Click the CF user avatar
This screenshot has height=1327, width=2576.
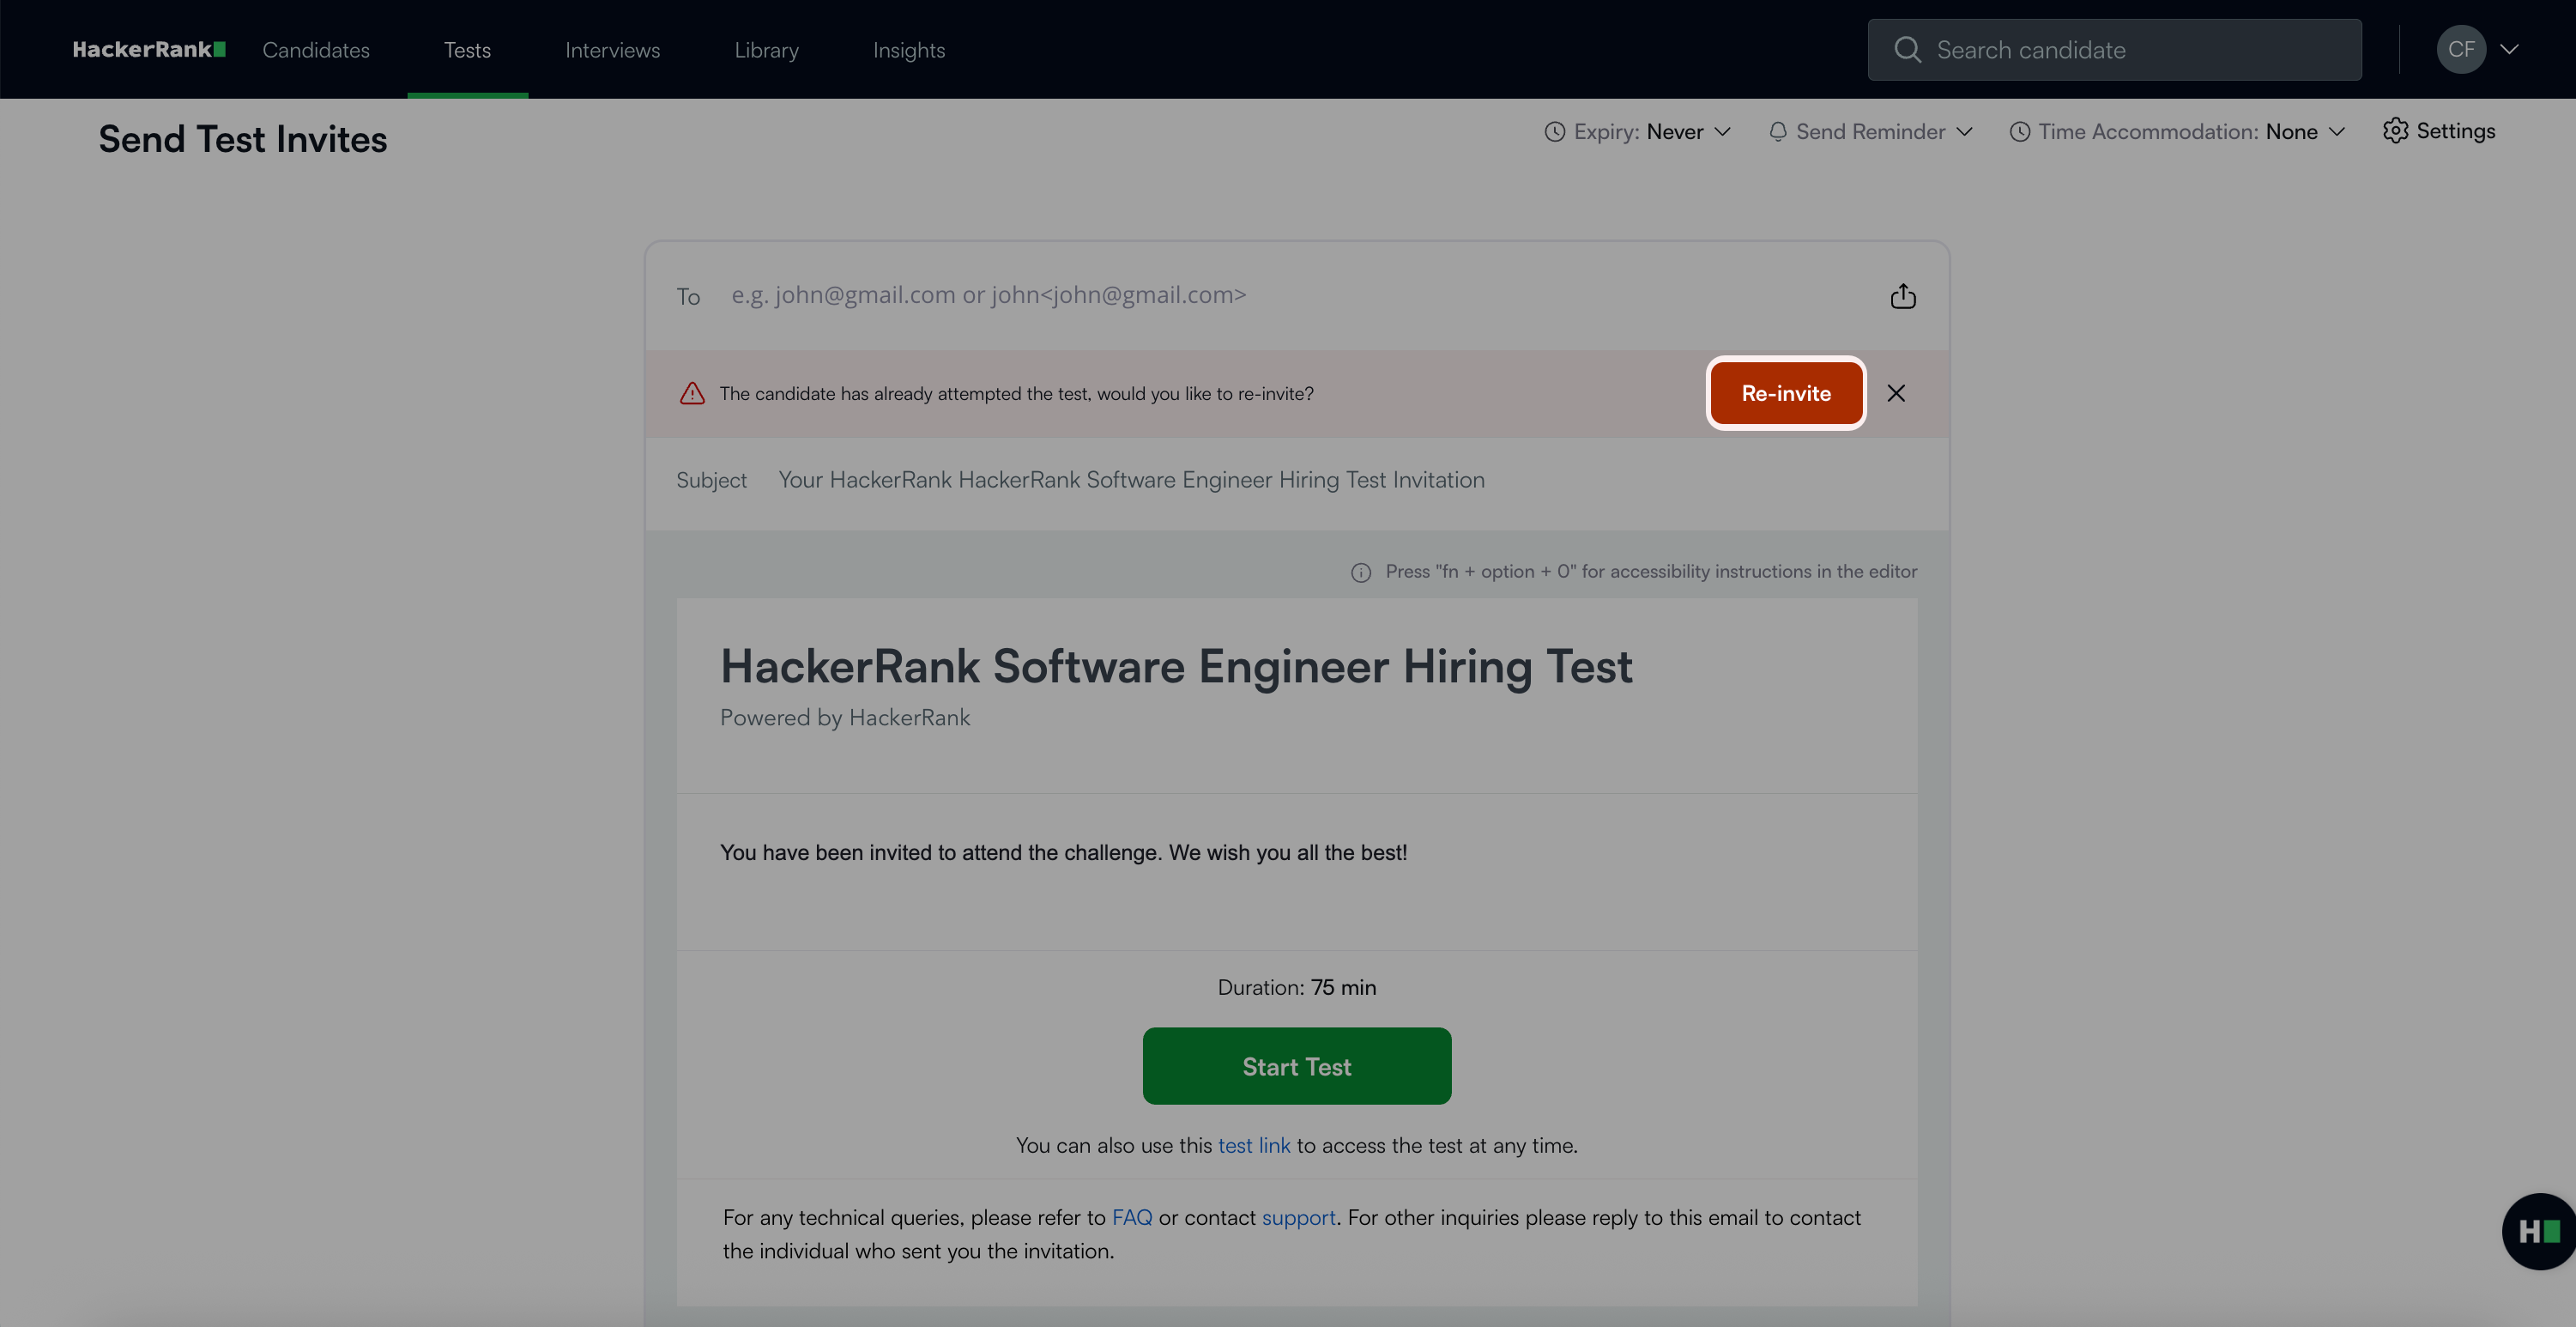click(x=2460, y=49)
